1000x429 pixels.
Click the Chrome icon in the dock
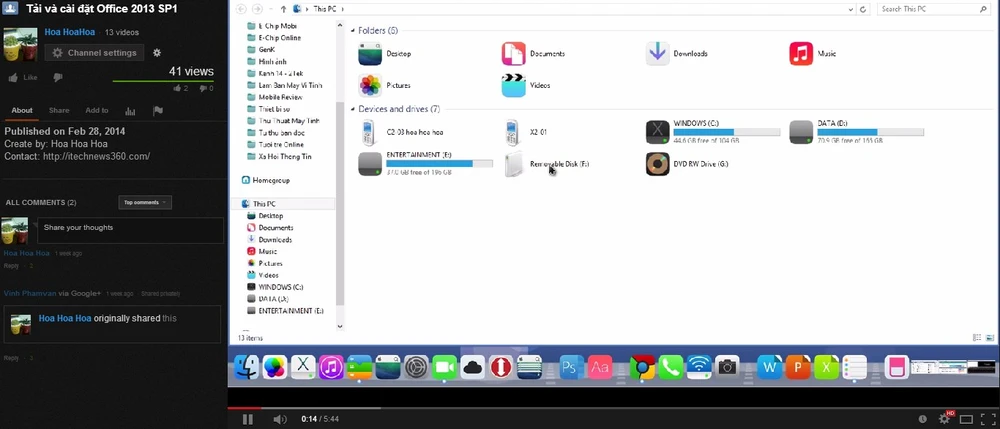click(642, 368)
